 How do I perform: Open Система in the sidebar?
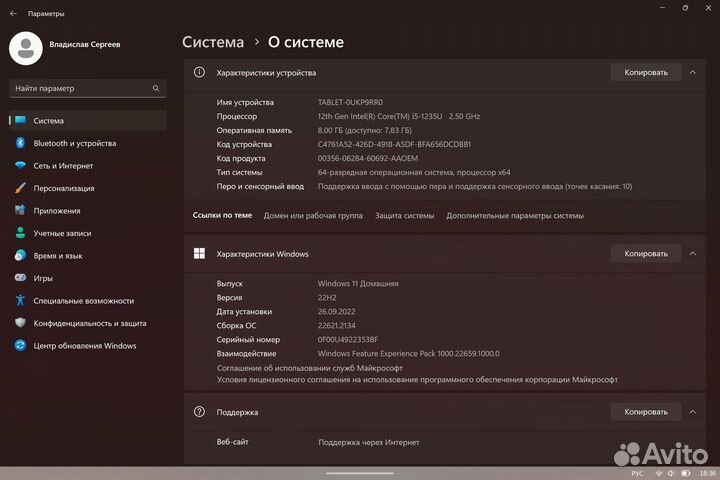[87, 120]
